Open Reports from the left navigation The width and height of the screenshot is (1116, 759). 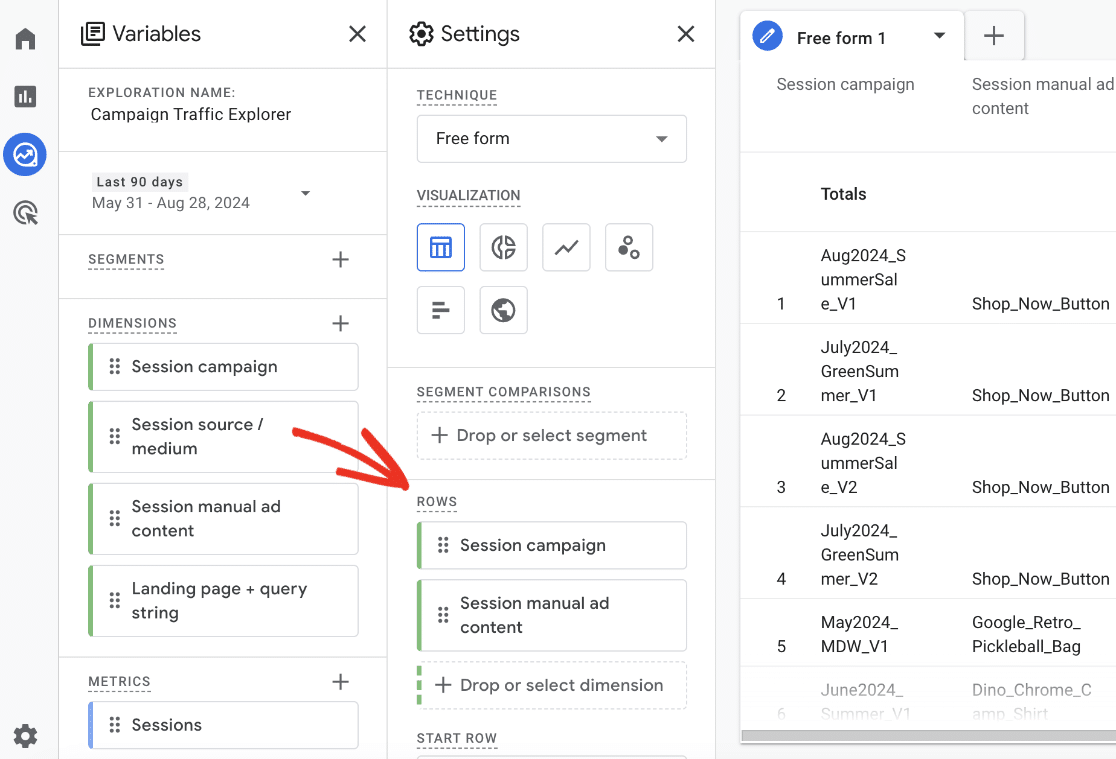pyautogui.click(x=25, y=96)
